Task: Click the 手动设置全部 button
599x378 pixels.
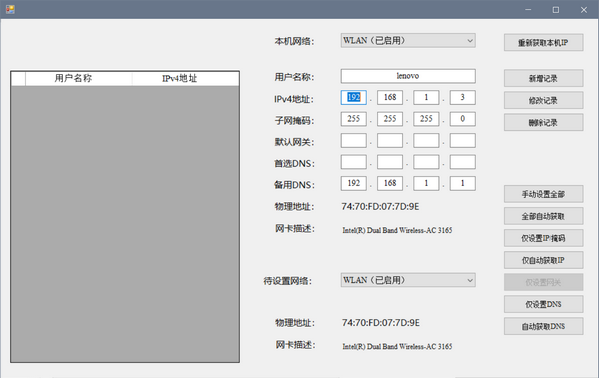Action: pyautogui.click(x=543, y=194)
